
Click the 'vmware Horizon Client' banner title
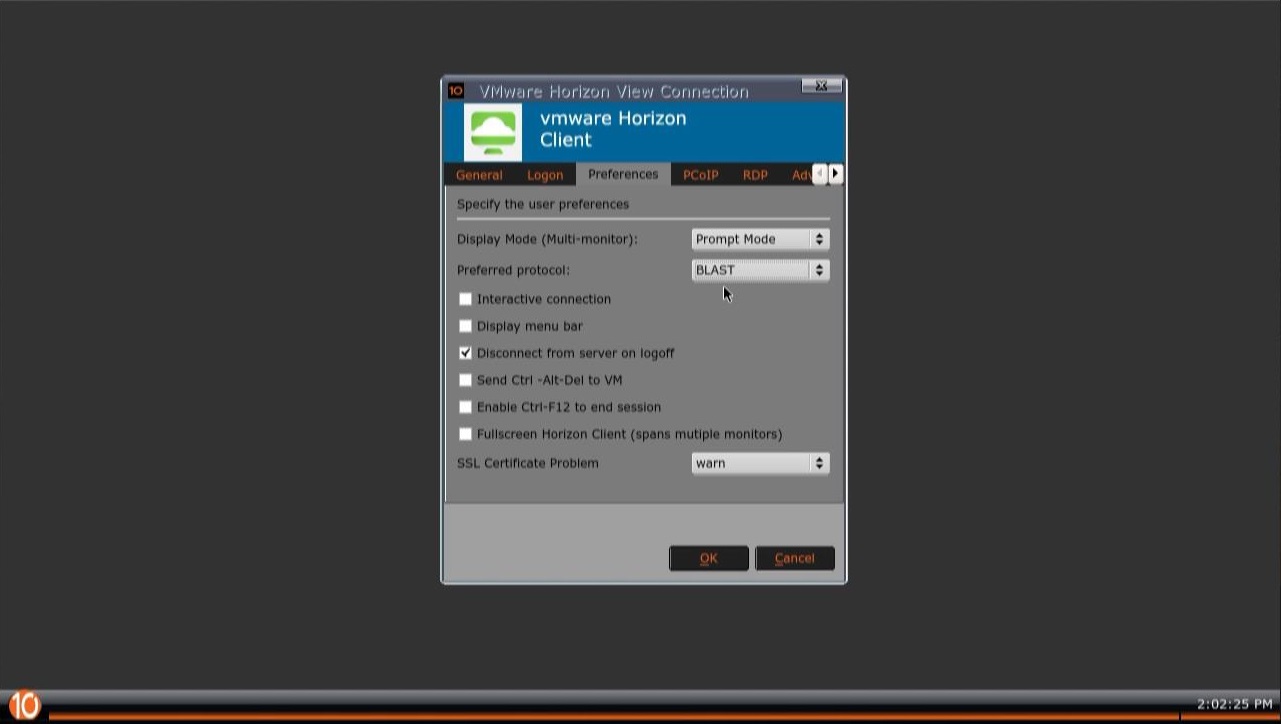tap(613, 129)
